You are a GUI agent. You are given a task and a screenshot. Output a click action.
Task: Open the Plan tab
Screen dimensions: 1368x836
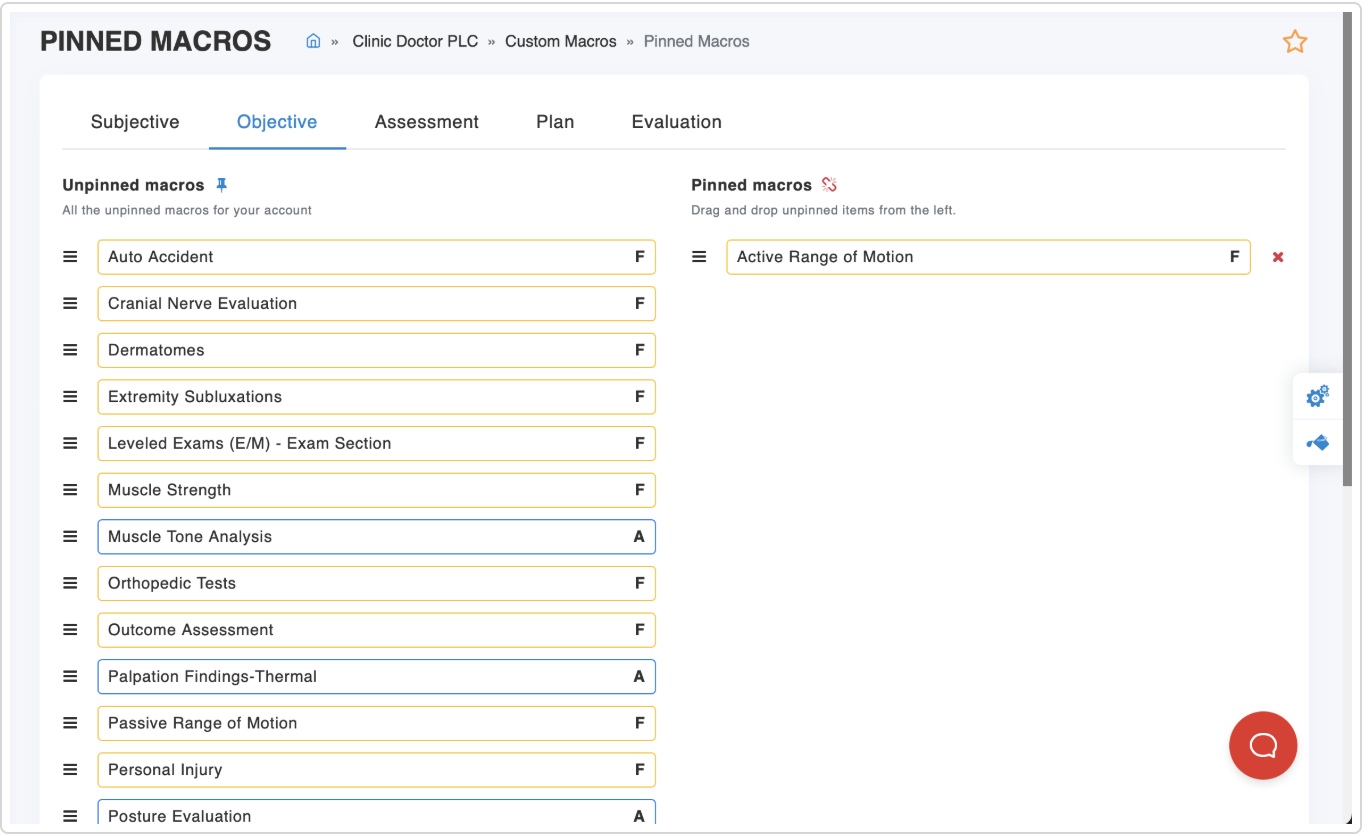555,122
